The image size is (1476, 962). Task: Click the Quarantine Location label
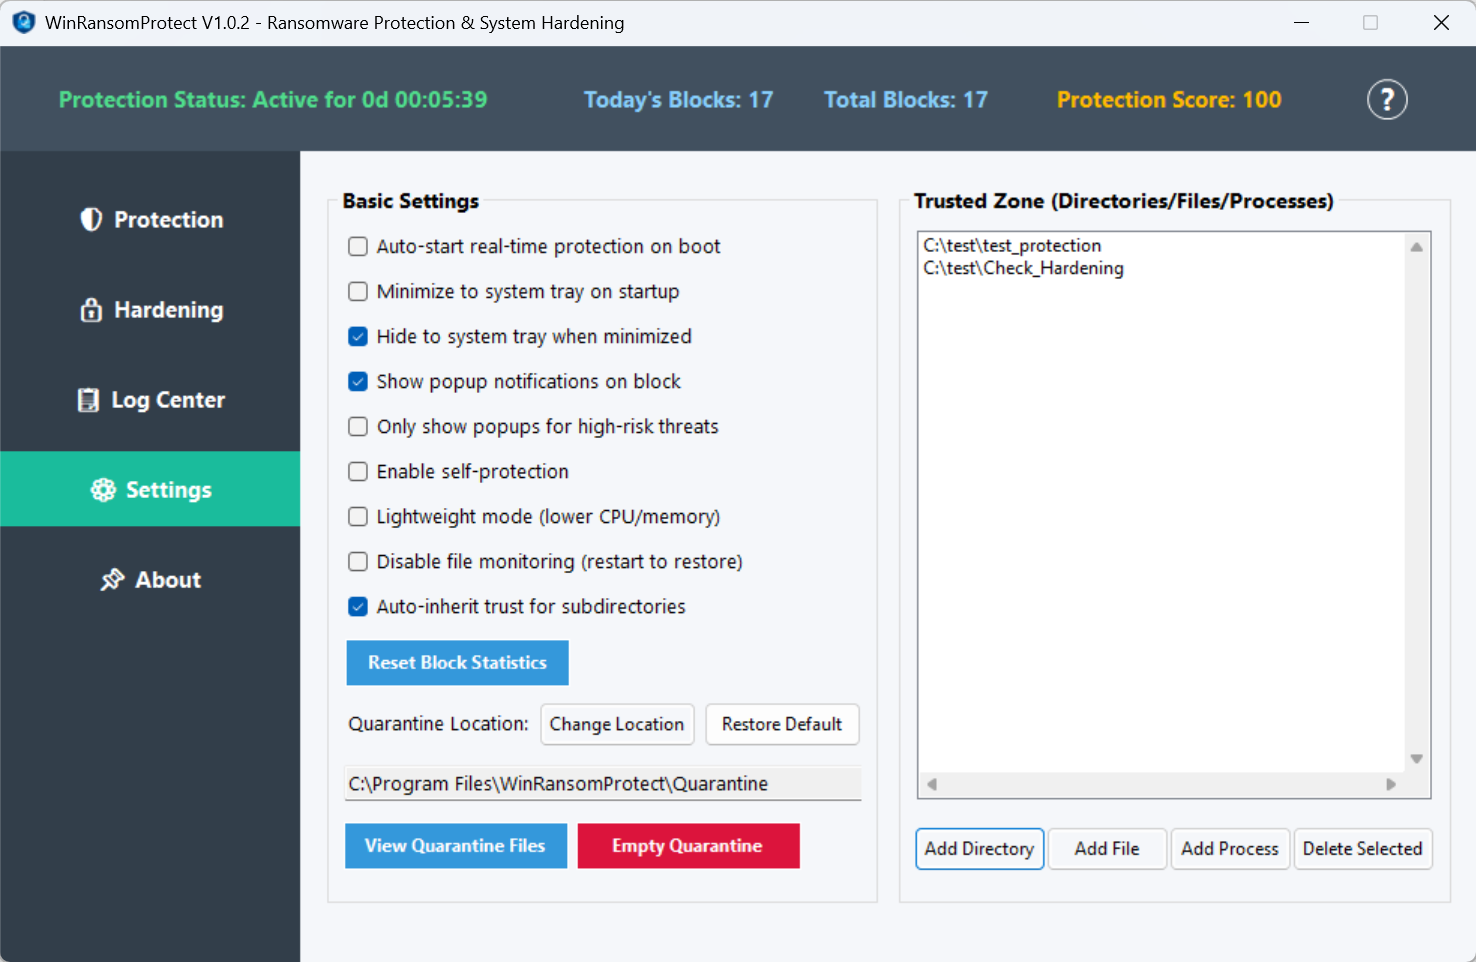click(x=438, y=724)
